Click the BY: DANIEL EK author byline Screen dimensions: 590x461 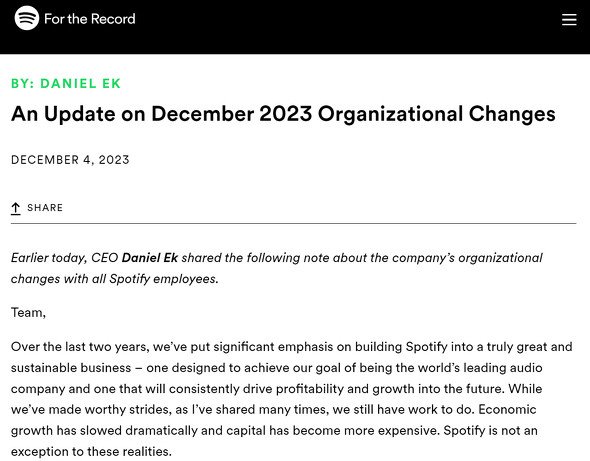(x=66, y=83)
